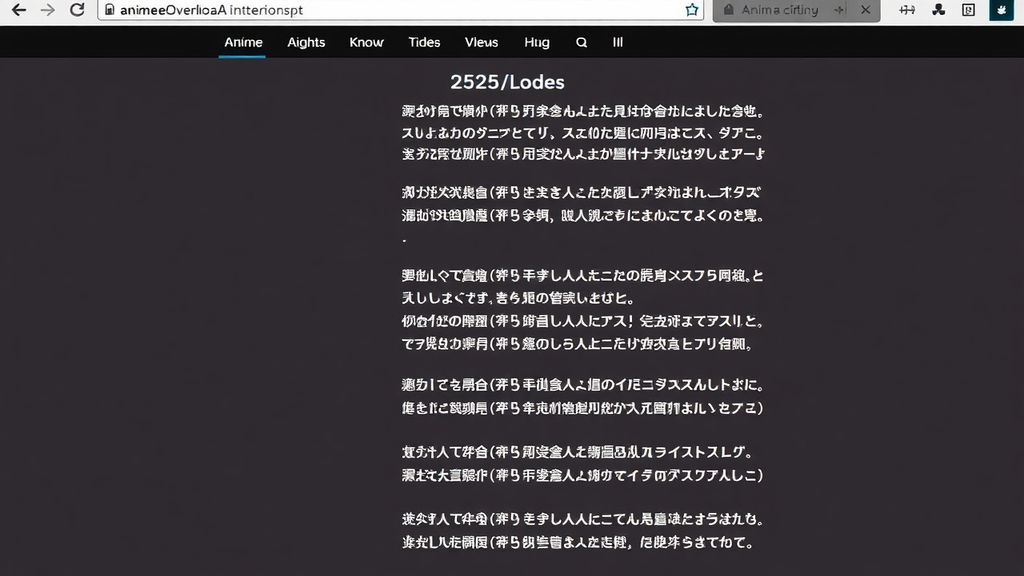This screenshot has width=1024, height=576.
Task: Select the Know navigation item
Action: (366, 42)
